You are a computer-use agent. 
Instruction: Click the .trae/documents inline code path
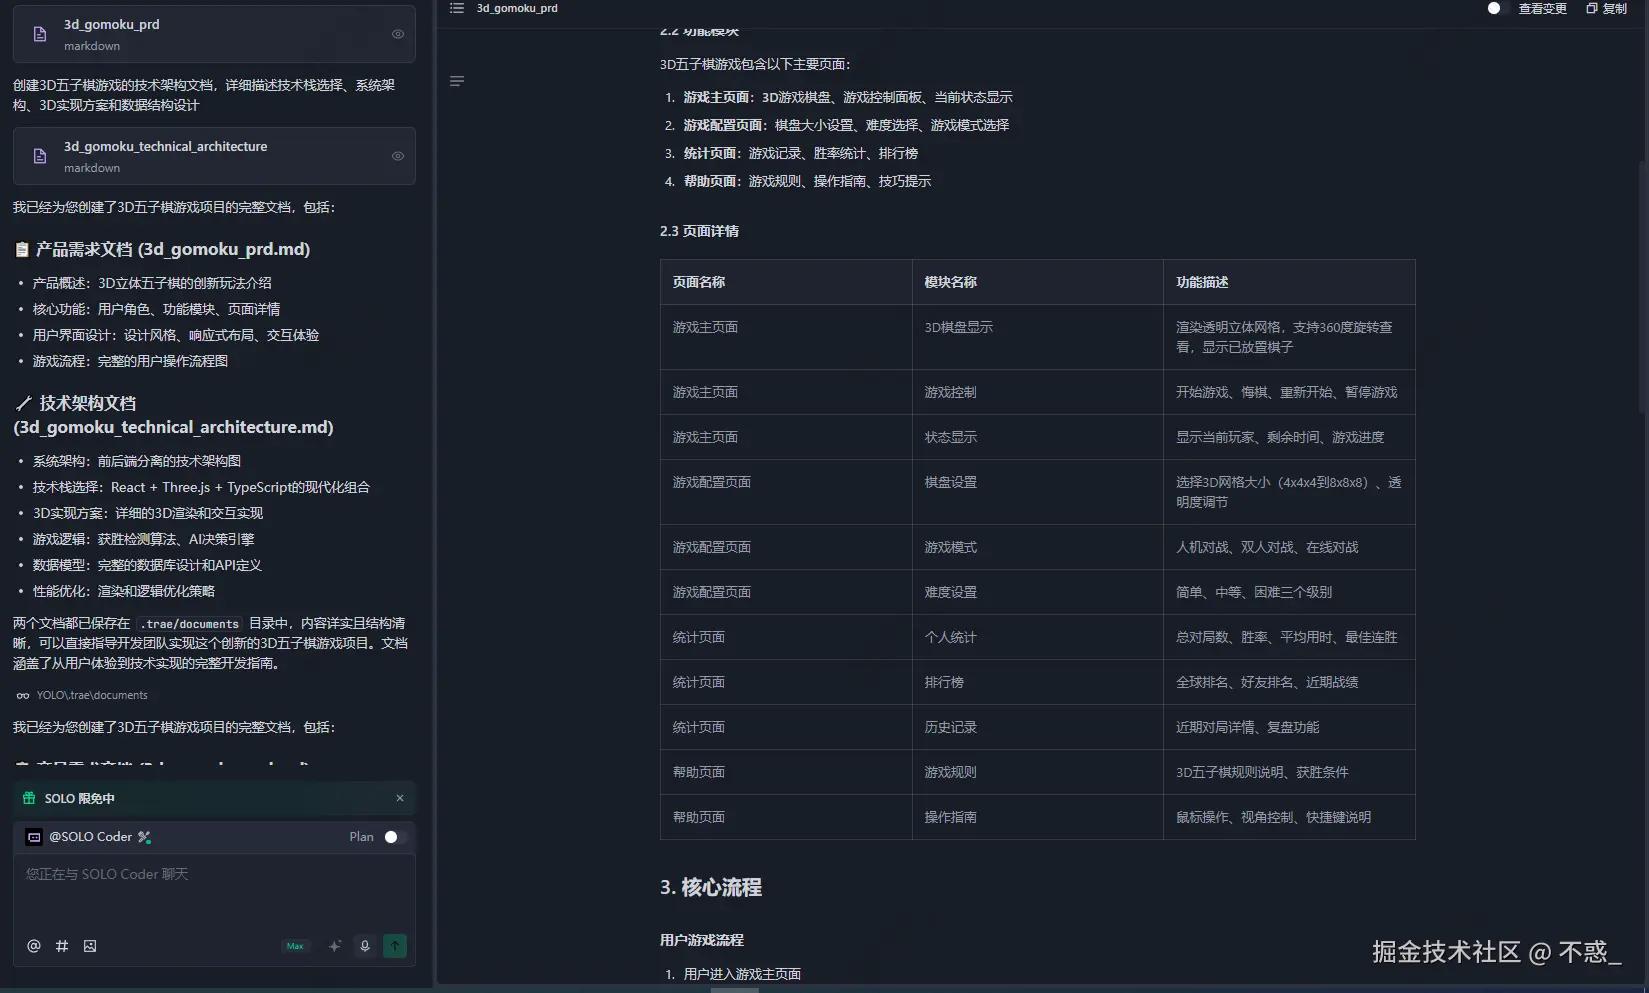point(190,624)
